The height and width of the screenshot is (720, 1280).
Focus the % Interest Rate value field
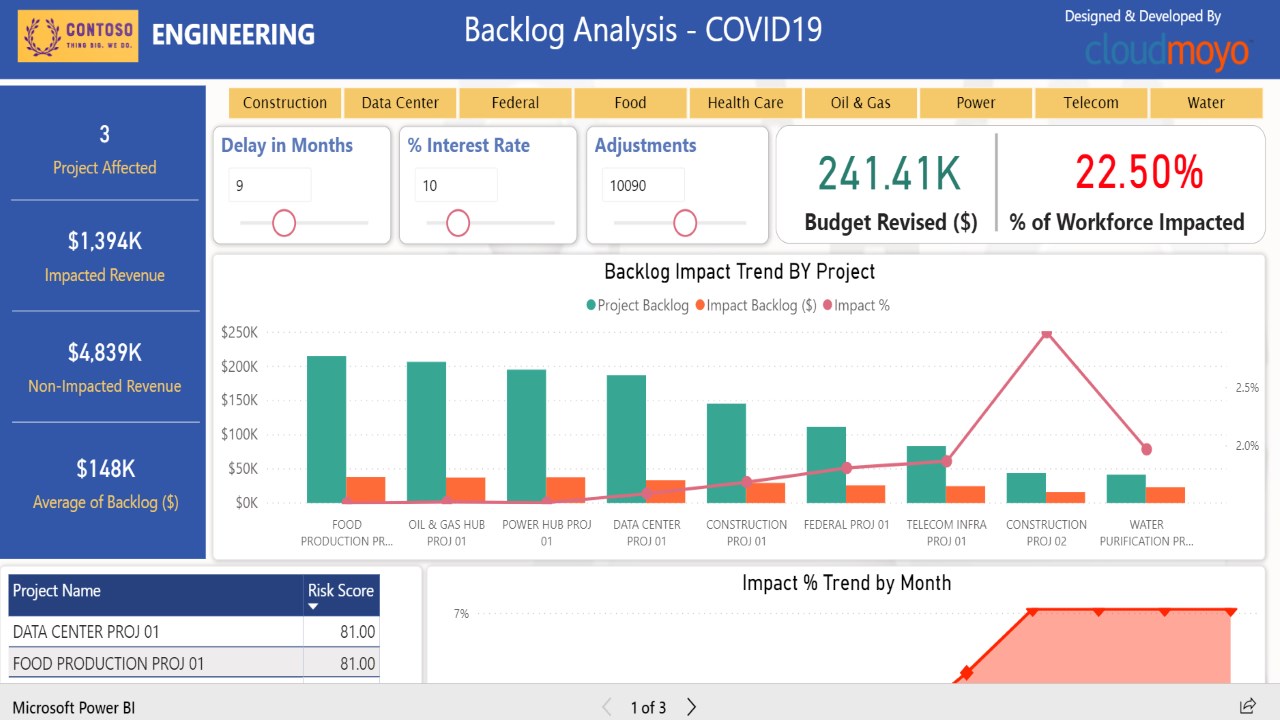point(456,185)
